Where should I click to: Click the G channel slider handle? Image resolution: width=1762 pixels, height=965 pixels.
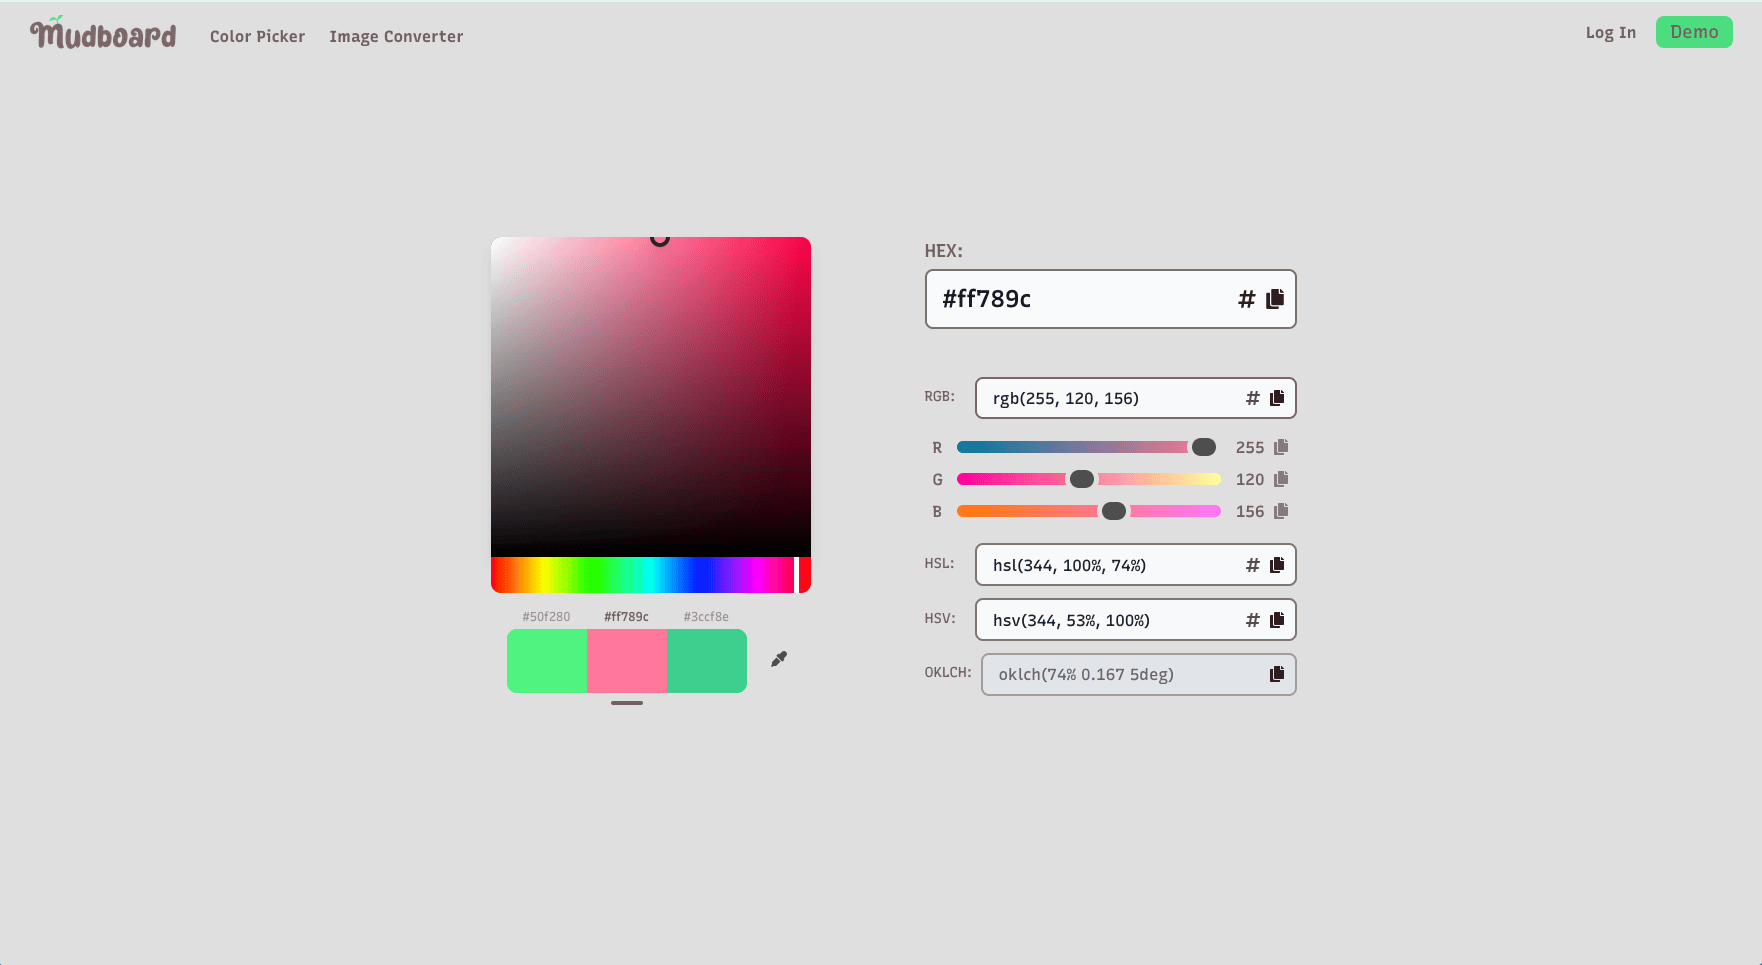tap(1082, 479)
